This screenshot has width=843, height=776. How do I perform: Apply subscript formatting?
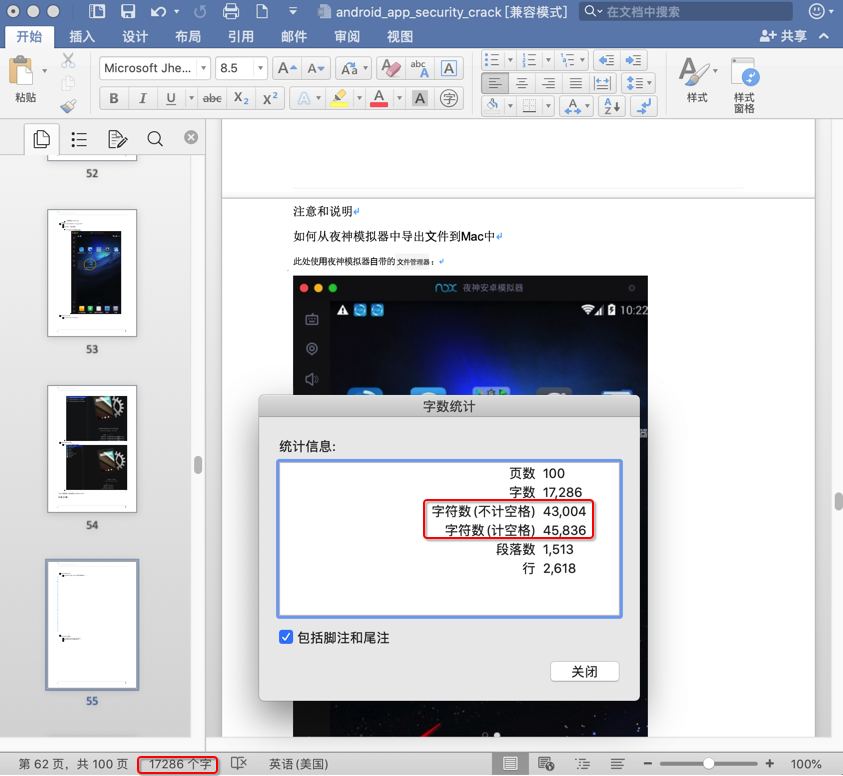coord(241,98)
